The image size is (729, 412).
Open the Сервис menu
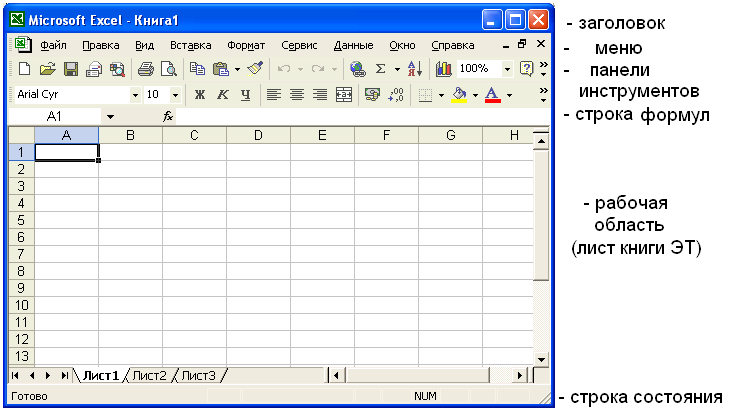pyautogui.click(x=299, y=46)
